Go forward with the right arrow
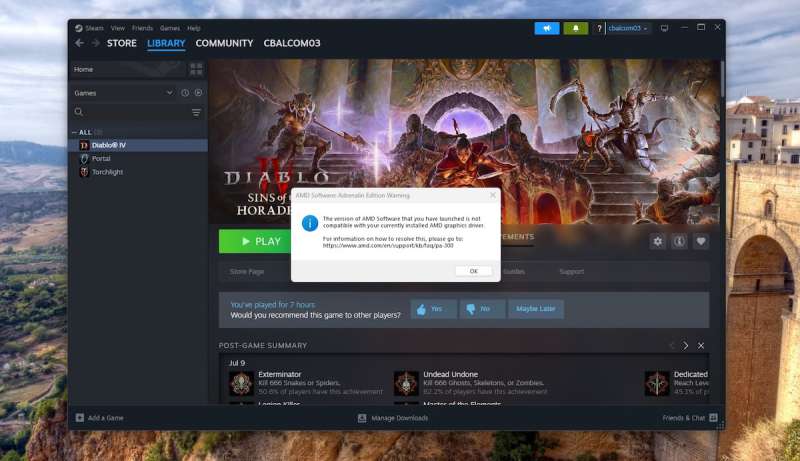This screenshot has height=461, width=800. [x=96, y=43]
